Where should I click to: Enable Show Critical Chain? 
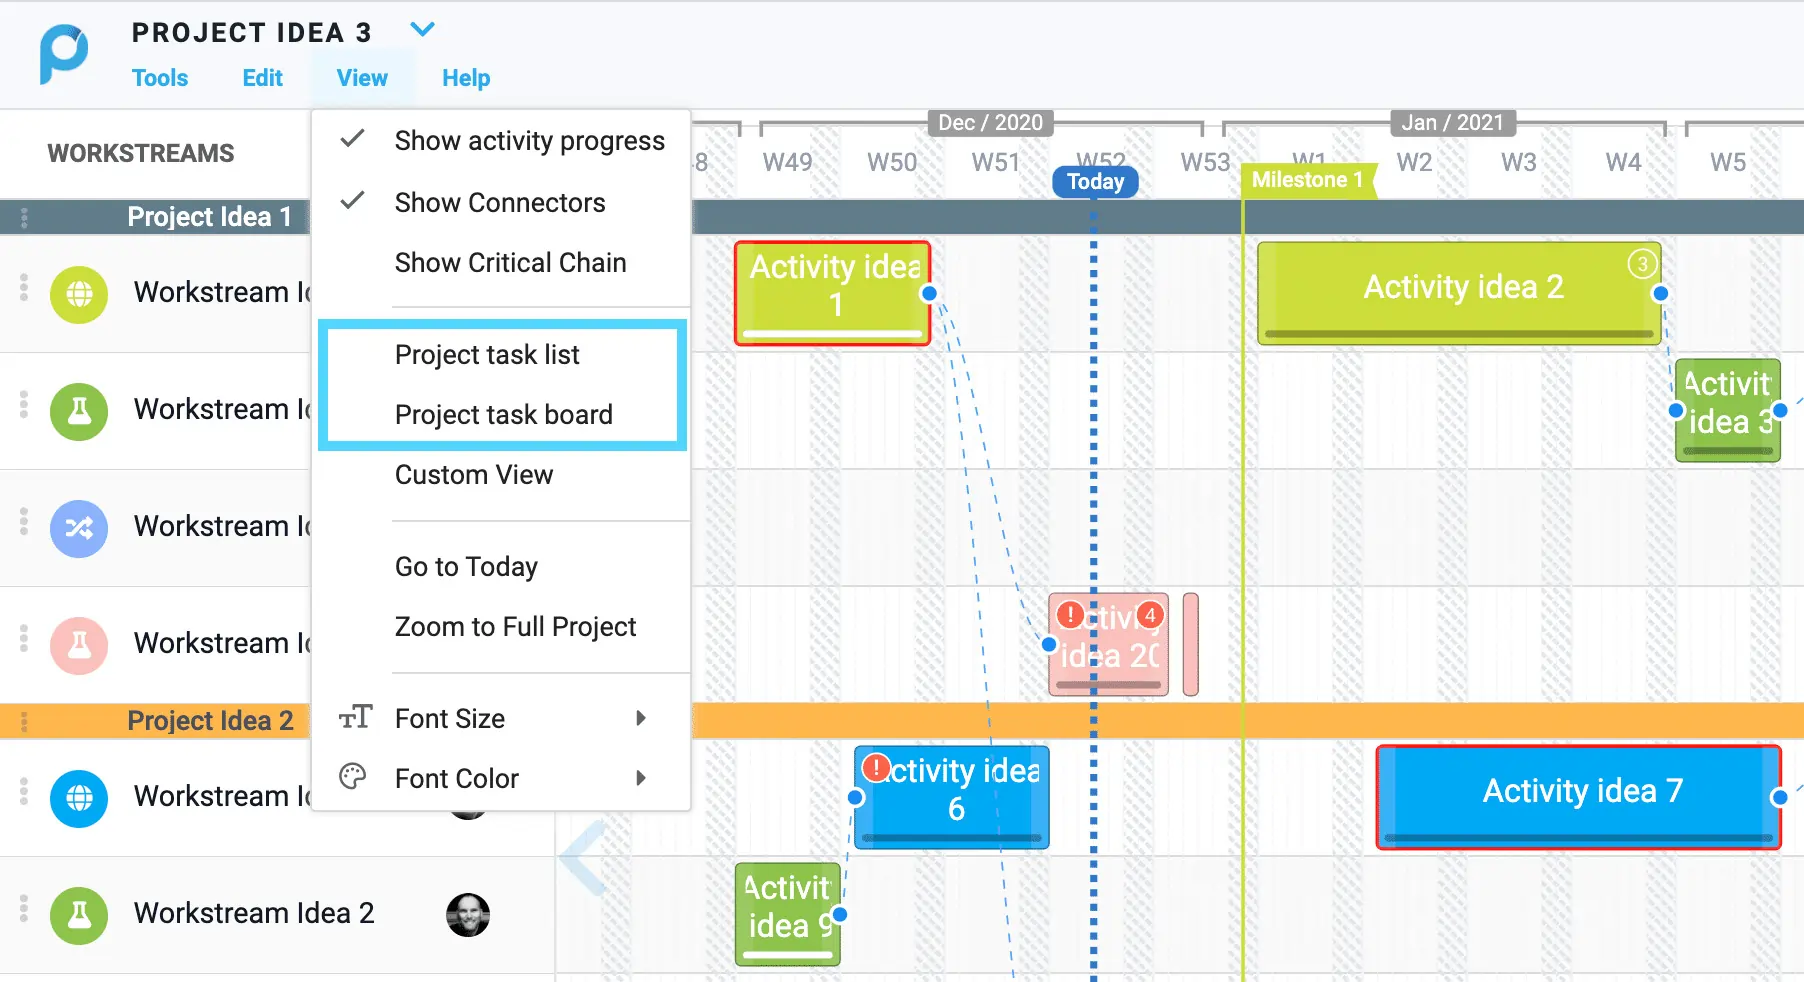pyautogui.click(x=509, y=262)
